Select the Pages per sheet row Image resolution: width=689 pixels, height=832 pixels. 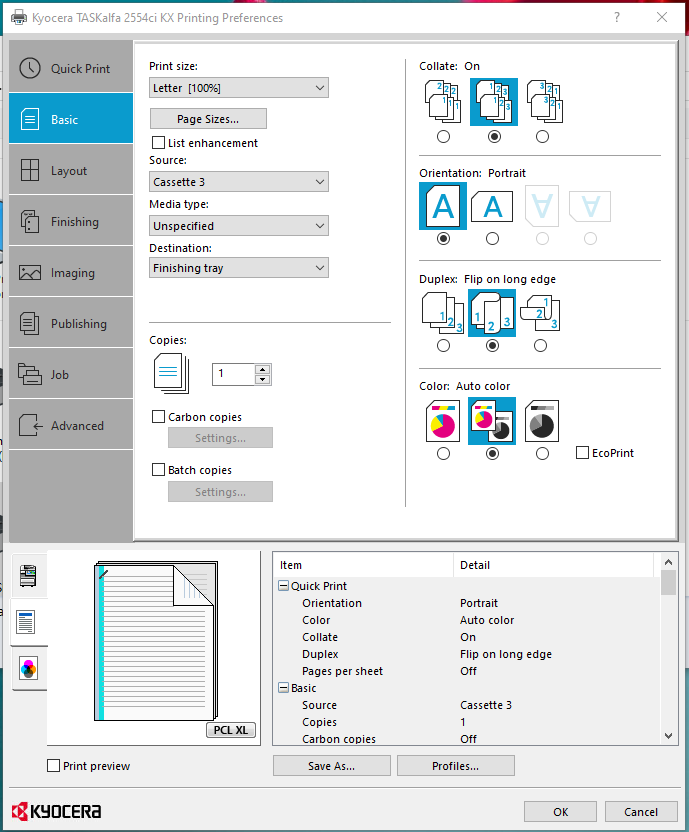click(467, 671)
